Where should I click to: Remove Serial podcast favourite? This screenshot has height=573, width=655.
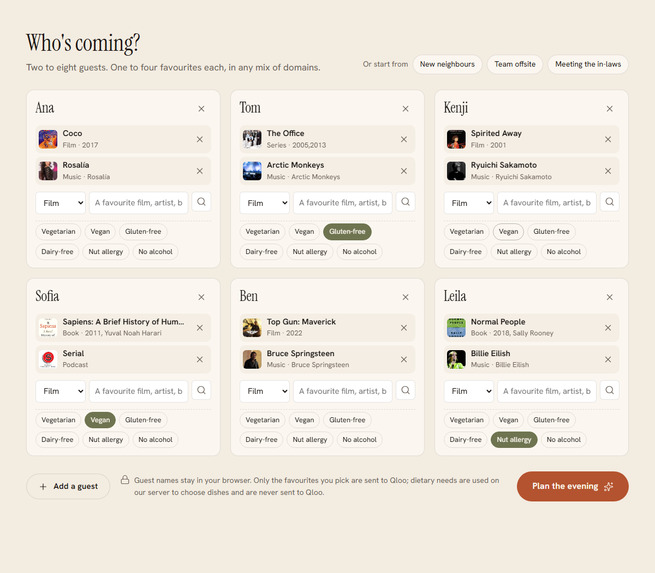(200, 359)
